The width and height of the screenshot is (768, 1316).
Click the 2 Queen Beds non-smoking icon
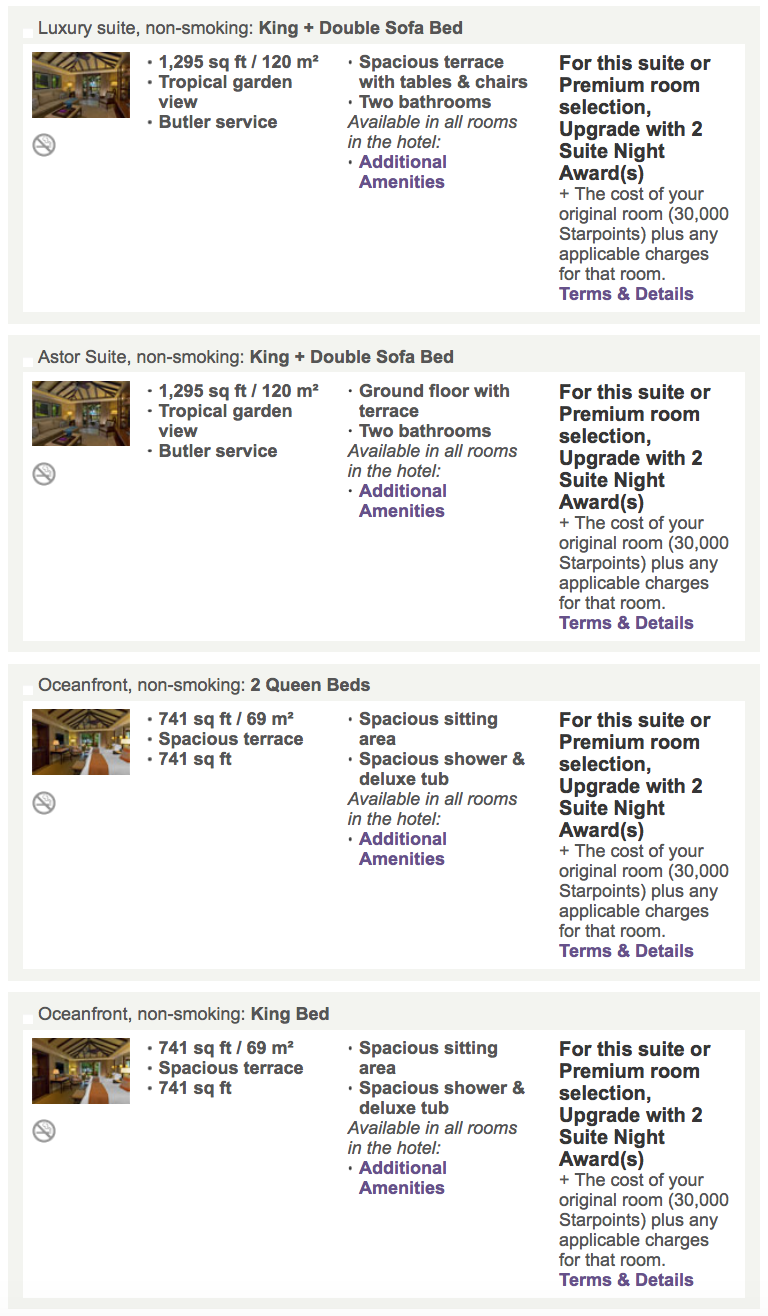(x=44, y=803)
